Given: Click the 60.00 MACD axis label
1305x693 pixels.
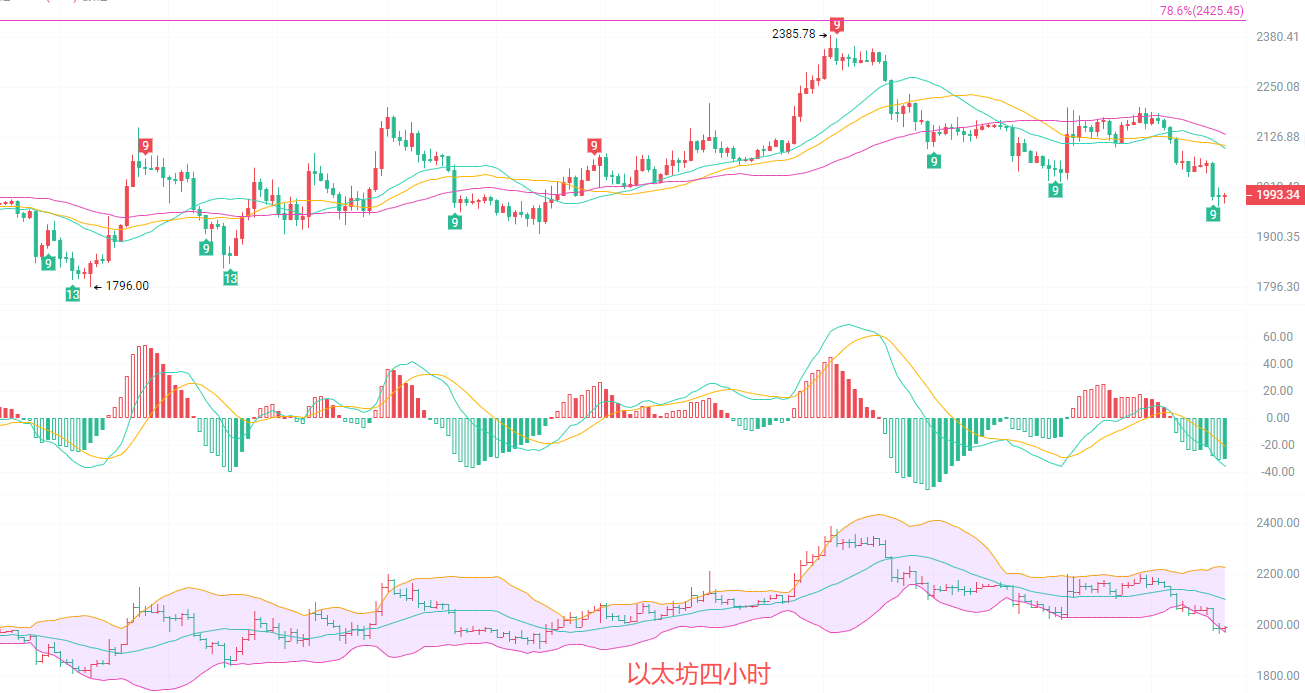Looking at the screenshot, I should [1277, 338].
